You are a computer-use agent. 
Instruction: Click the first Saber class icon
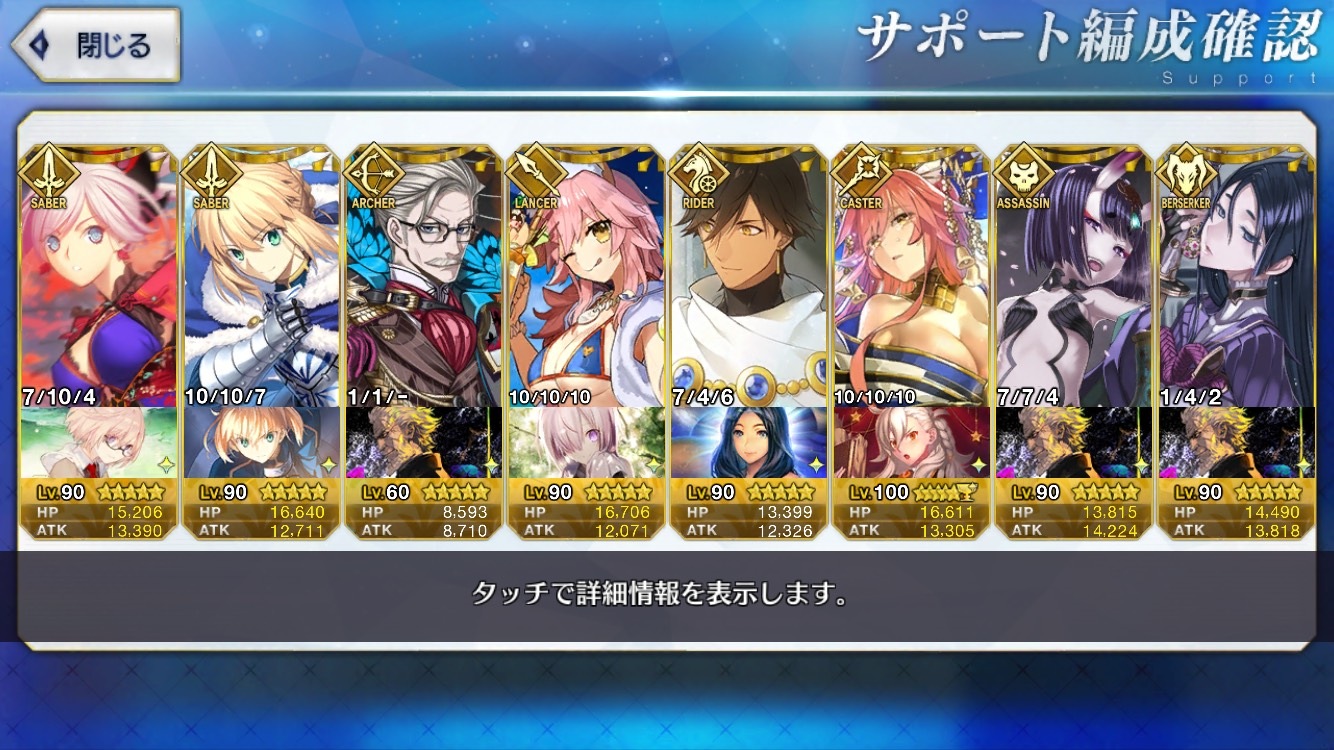45,172
